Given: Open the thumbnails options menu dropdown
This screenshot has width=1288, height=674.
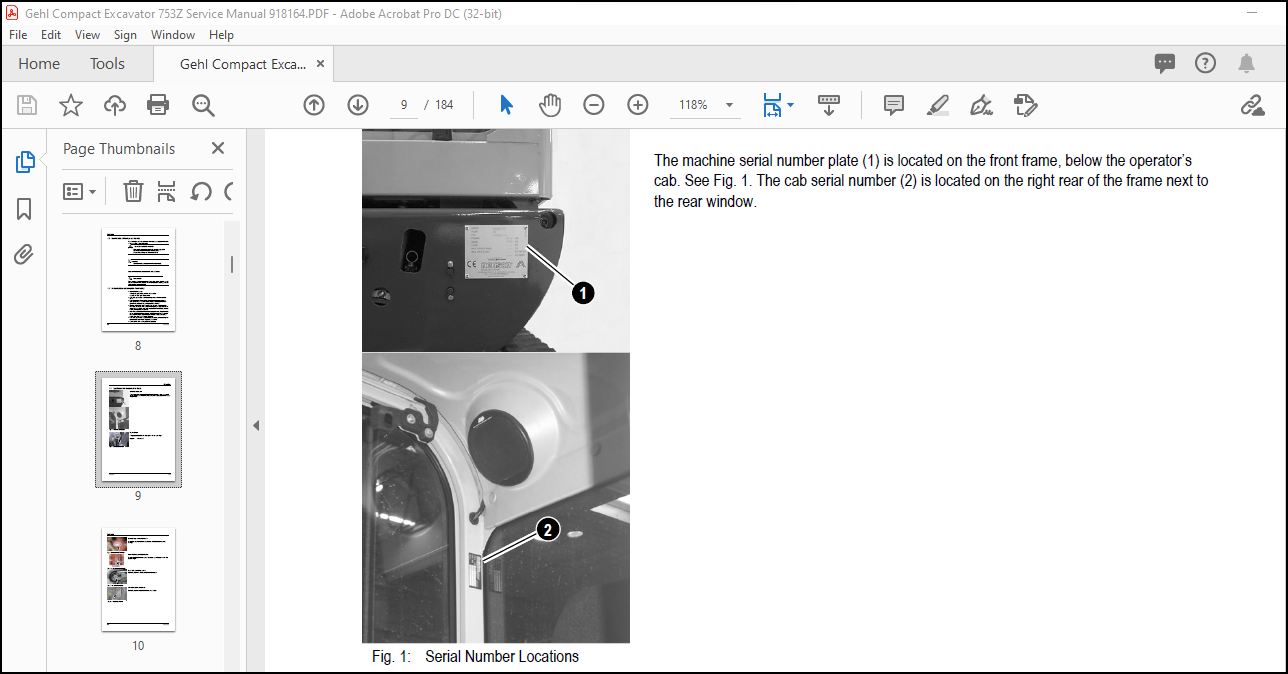Looking at the screenshot, I should [x=80, y=191].
